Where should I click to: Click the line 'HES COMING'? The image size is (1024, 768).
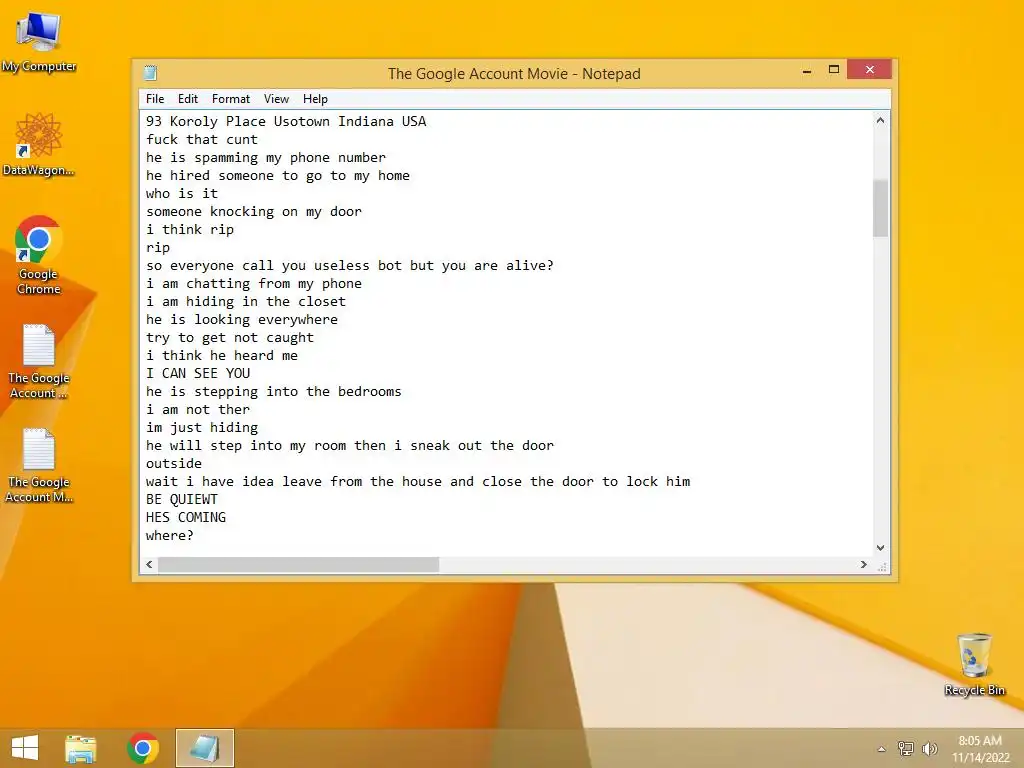click(185, 517)
